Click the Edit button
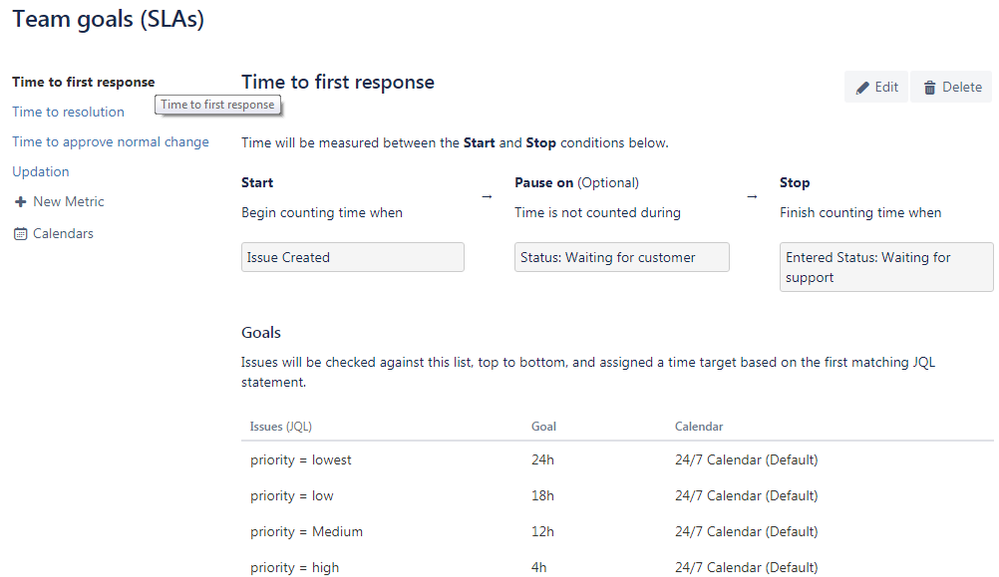The height and width of the screenshot is (577, 999). click(x=876, y=87)
